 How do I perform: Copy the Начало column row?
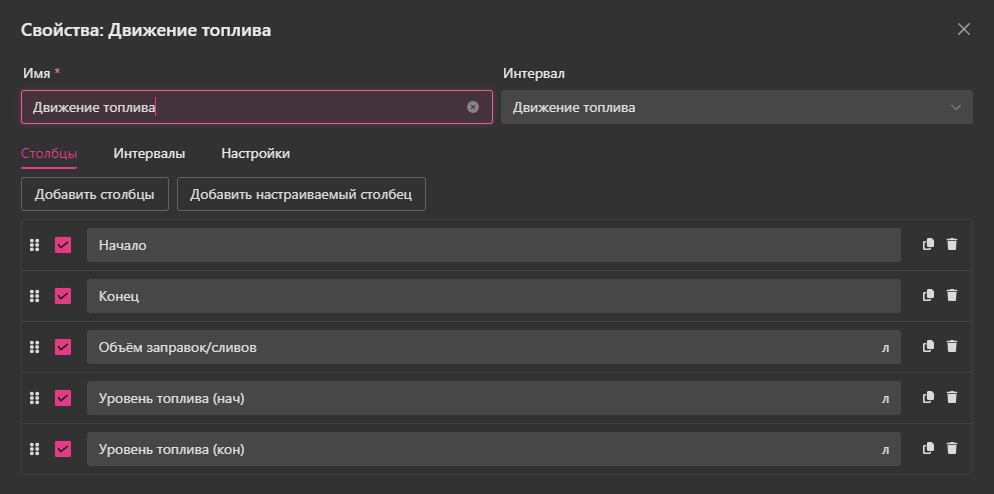(928, 245)
